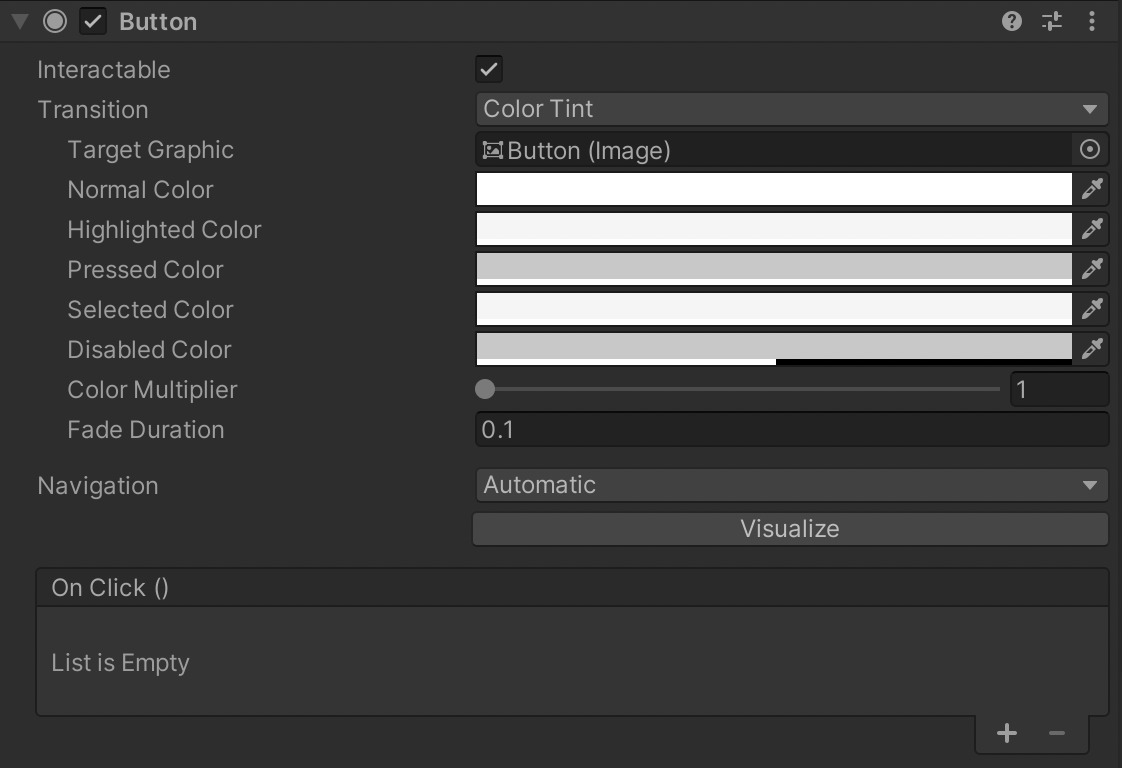1122x768 pixels.
Task: Collapse the Button component foldout arrow
Action: point(20,21)
